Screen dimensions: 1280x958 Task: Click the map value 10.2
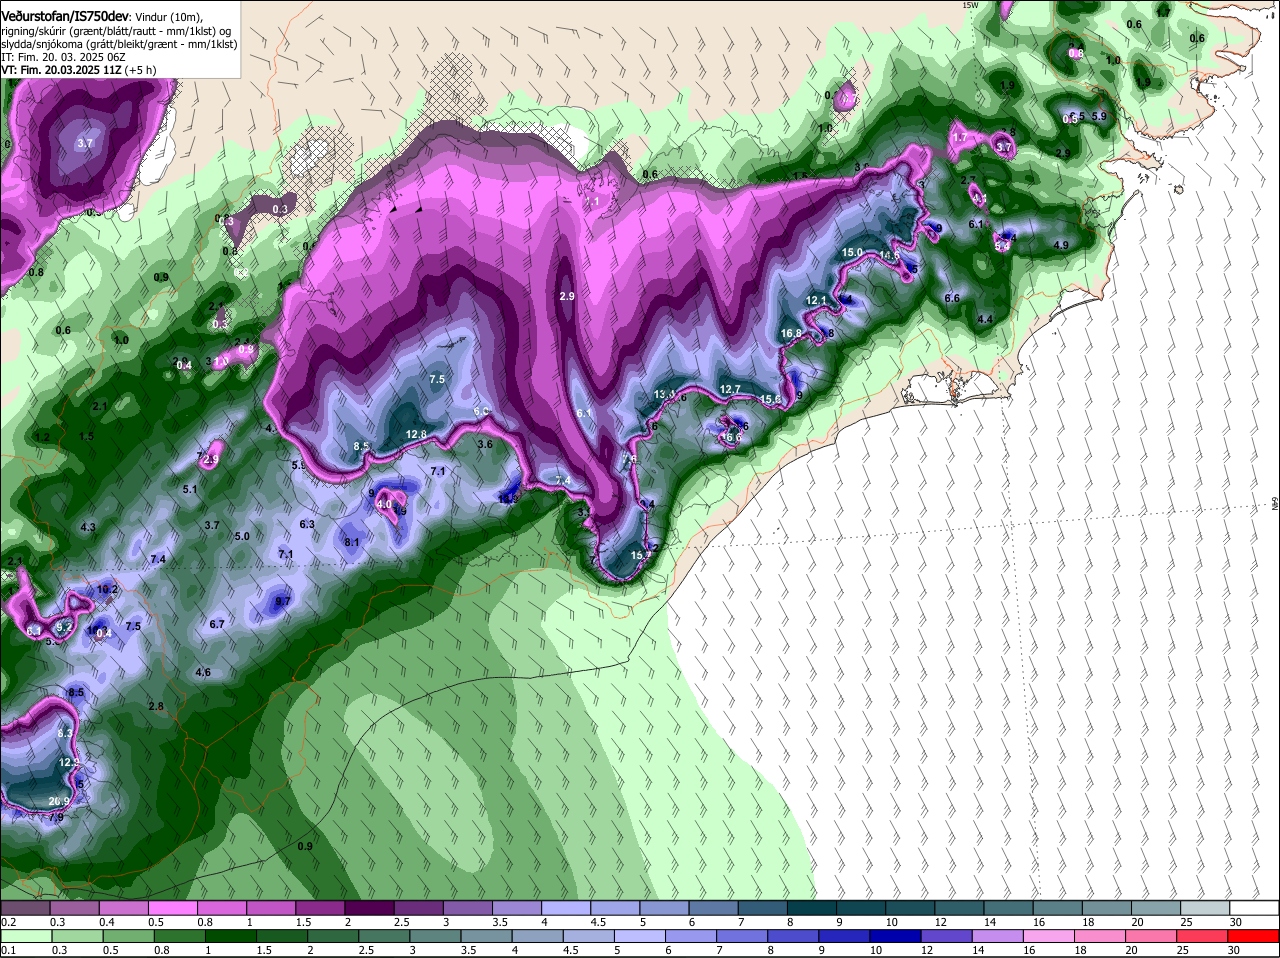107,590
